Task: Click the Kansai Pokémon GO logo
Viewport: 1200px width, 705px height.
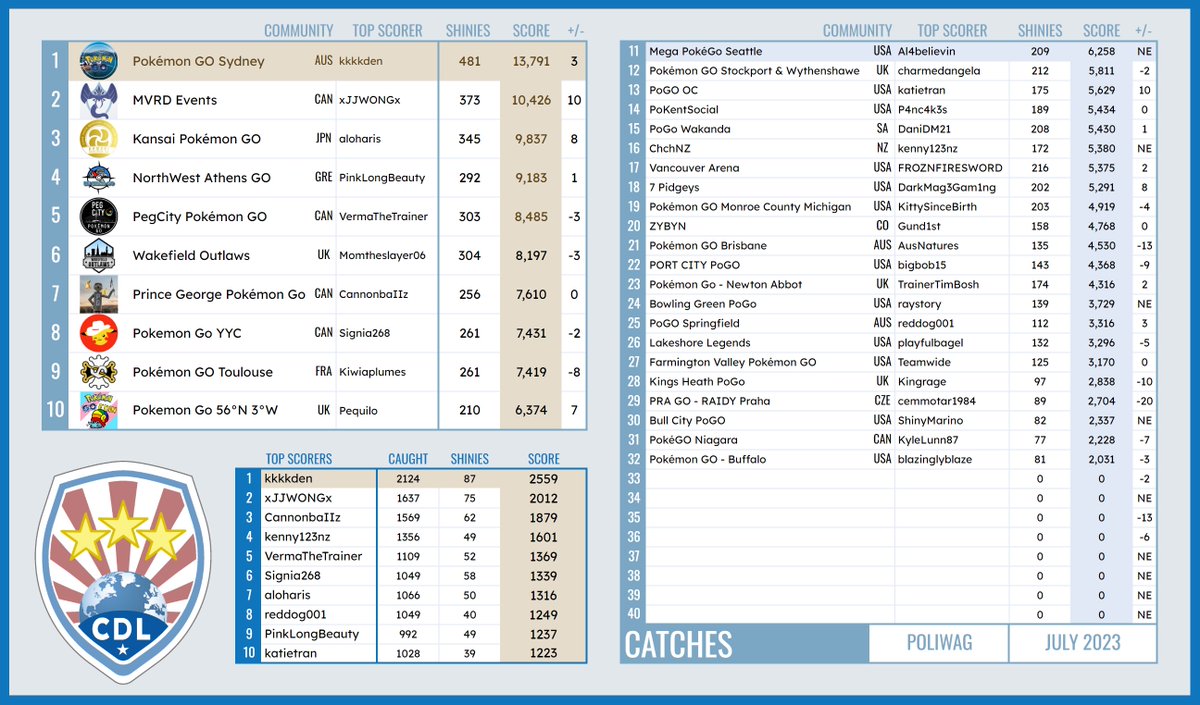Action: [x=98, y=139]
